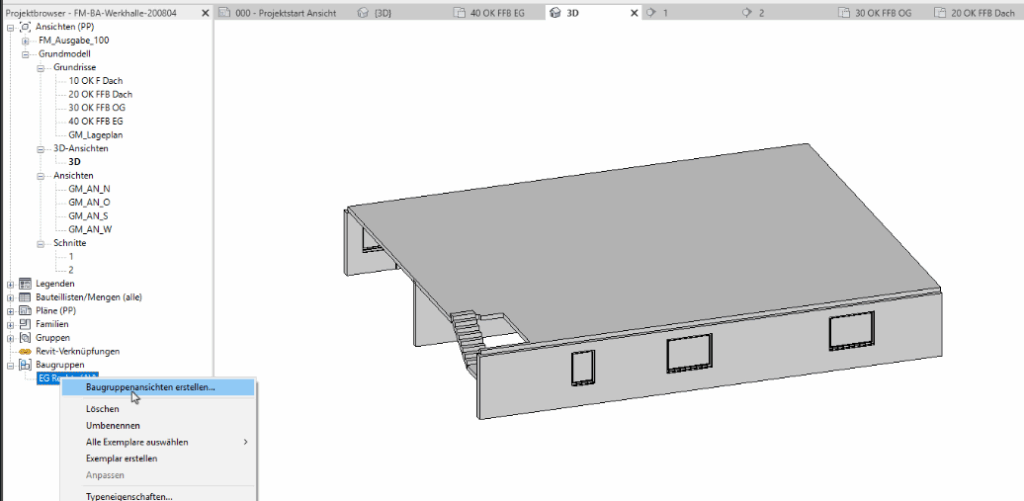Click the Familien icon in browser
This screenshot has height=501, width=1024.
point(25,325)
